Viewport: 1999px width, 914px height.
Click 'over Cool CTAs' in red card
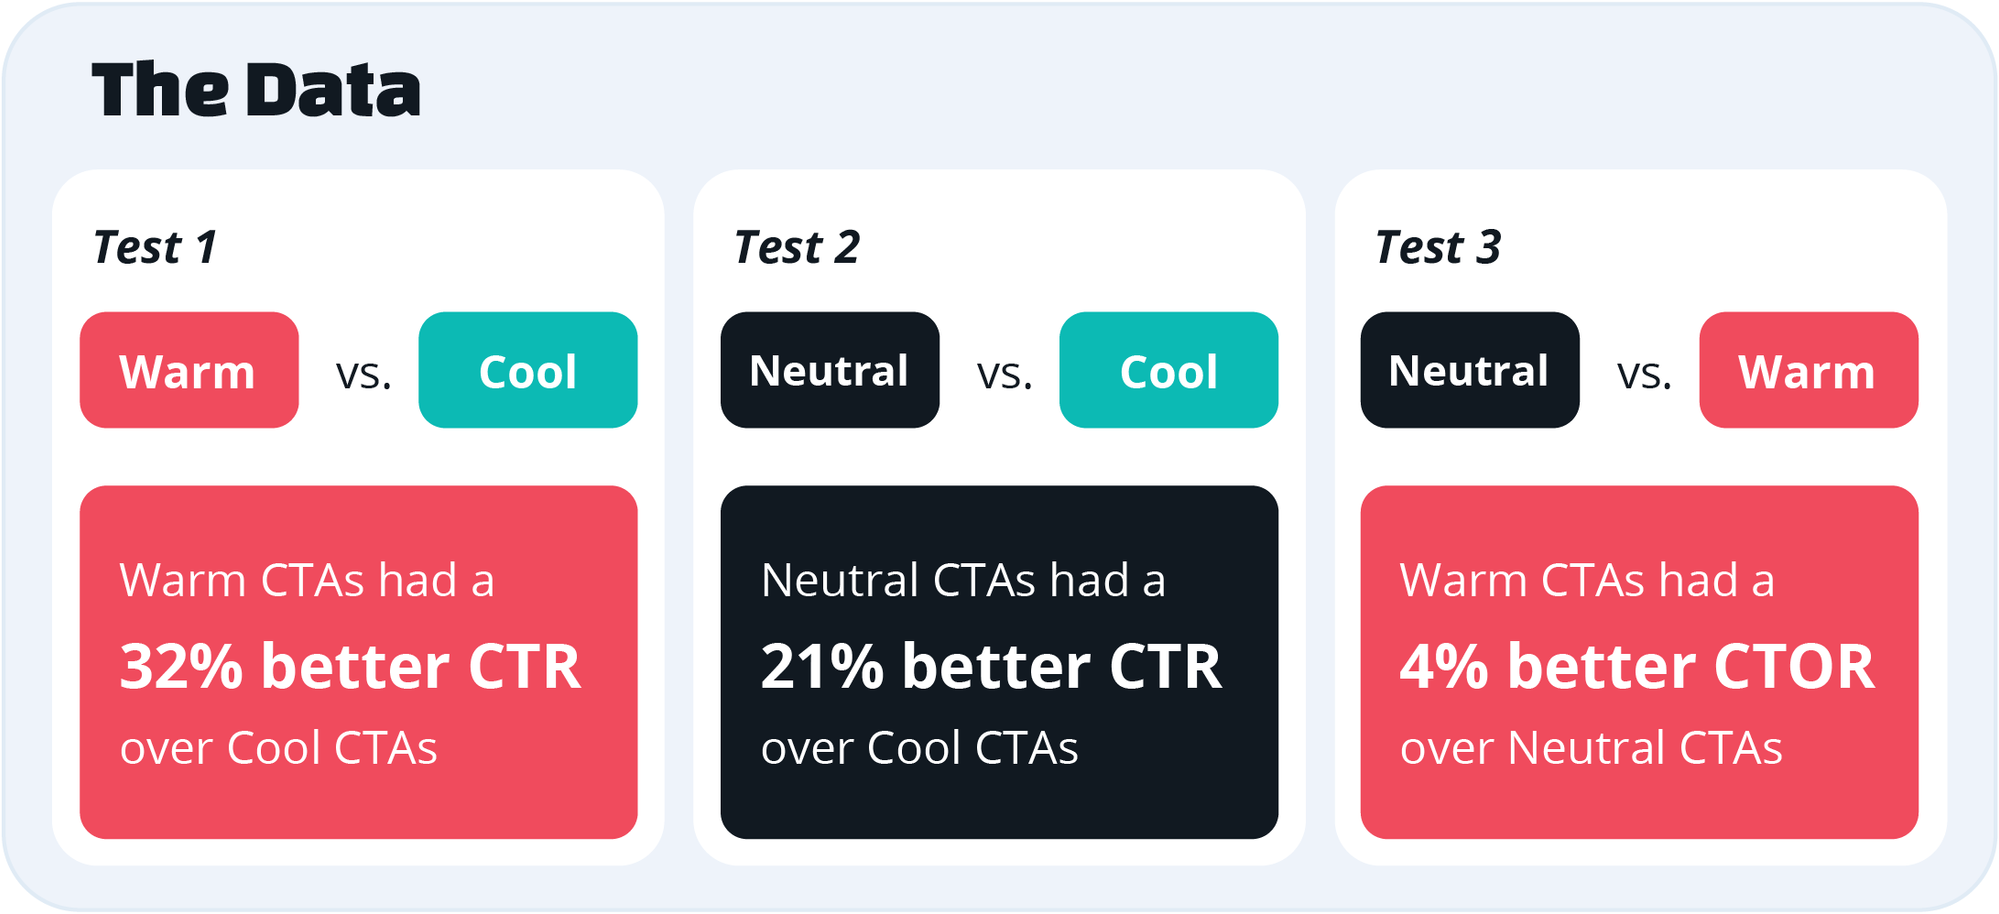tap(279, 748)
